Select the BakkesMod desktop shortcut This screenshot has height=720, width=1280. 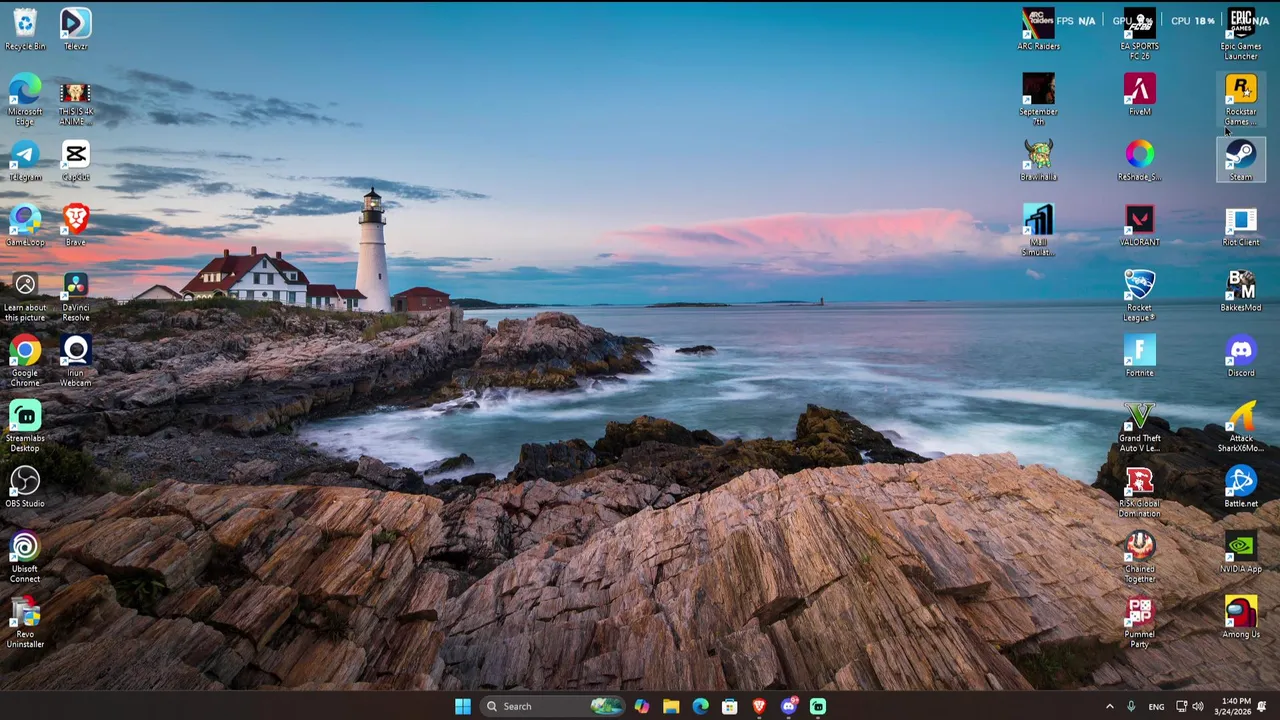coord(1241,292)
